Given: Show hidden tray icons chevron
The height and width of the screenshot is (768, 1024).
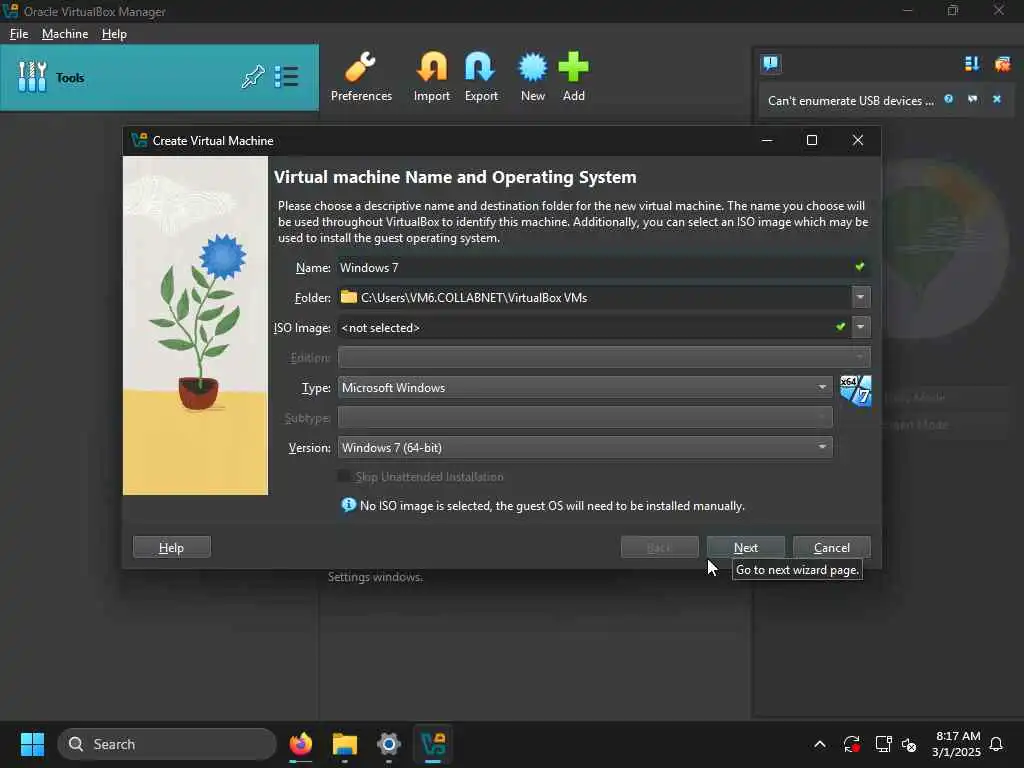Looking at the screenshot, I should point(820,744).
